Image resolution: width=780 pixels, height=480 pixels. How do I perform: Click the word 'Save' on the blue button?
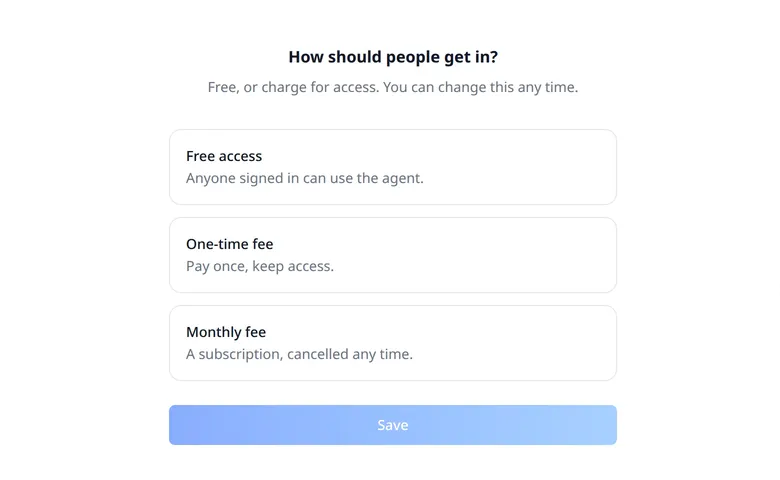click(392, 425)
